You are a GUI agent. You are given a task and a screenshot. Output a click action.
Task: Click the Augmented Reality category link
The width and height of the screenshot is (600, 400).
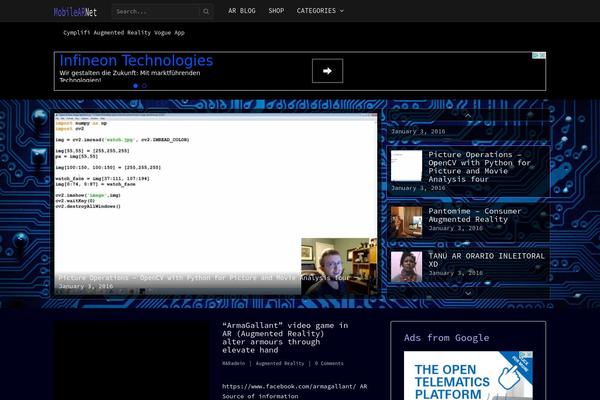click(280, 363)
